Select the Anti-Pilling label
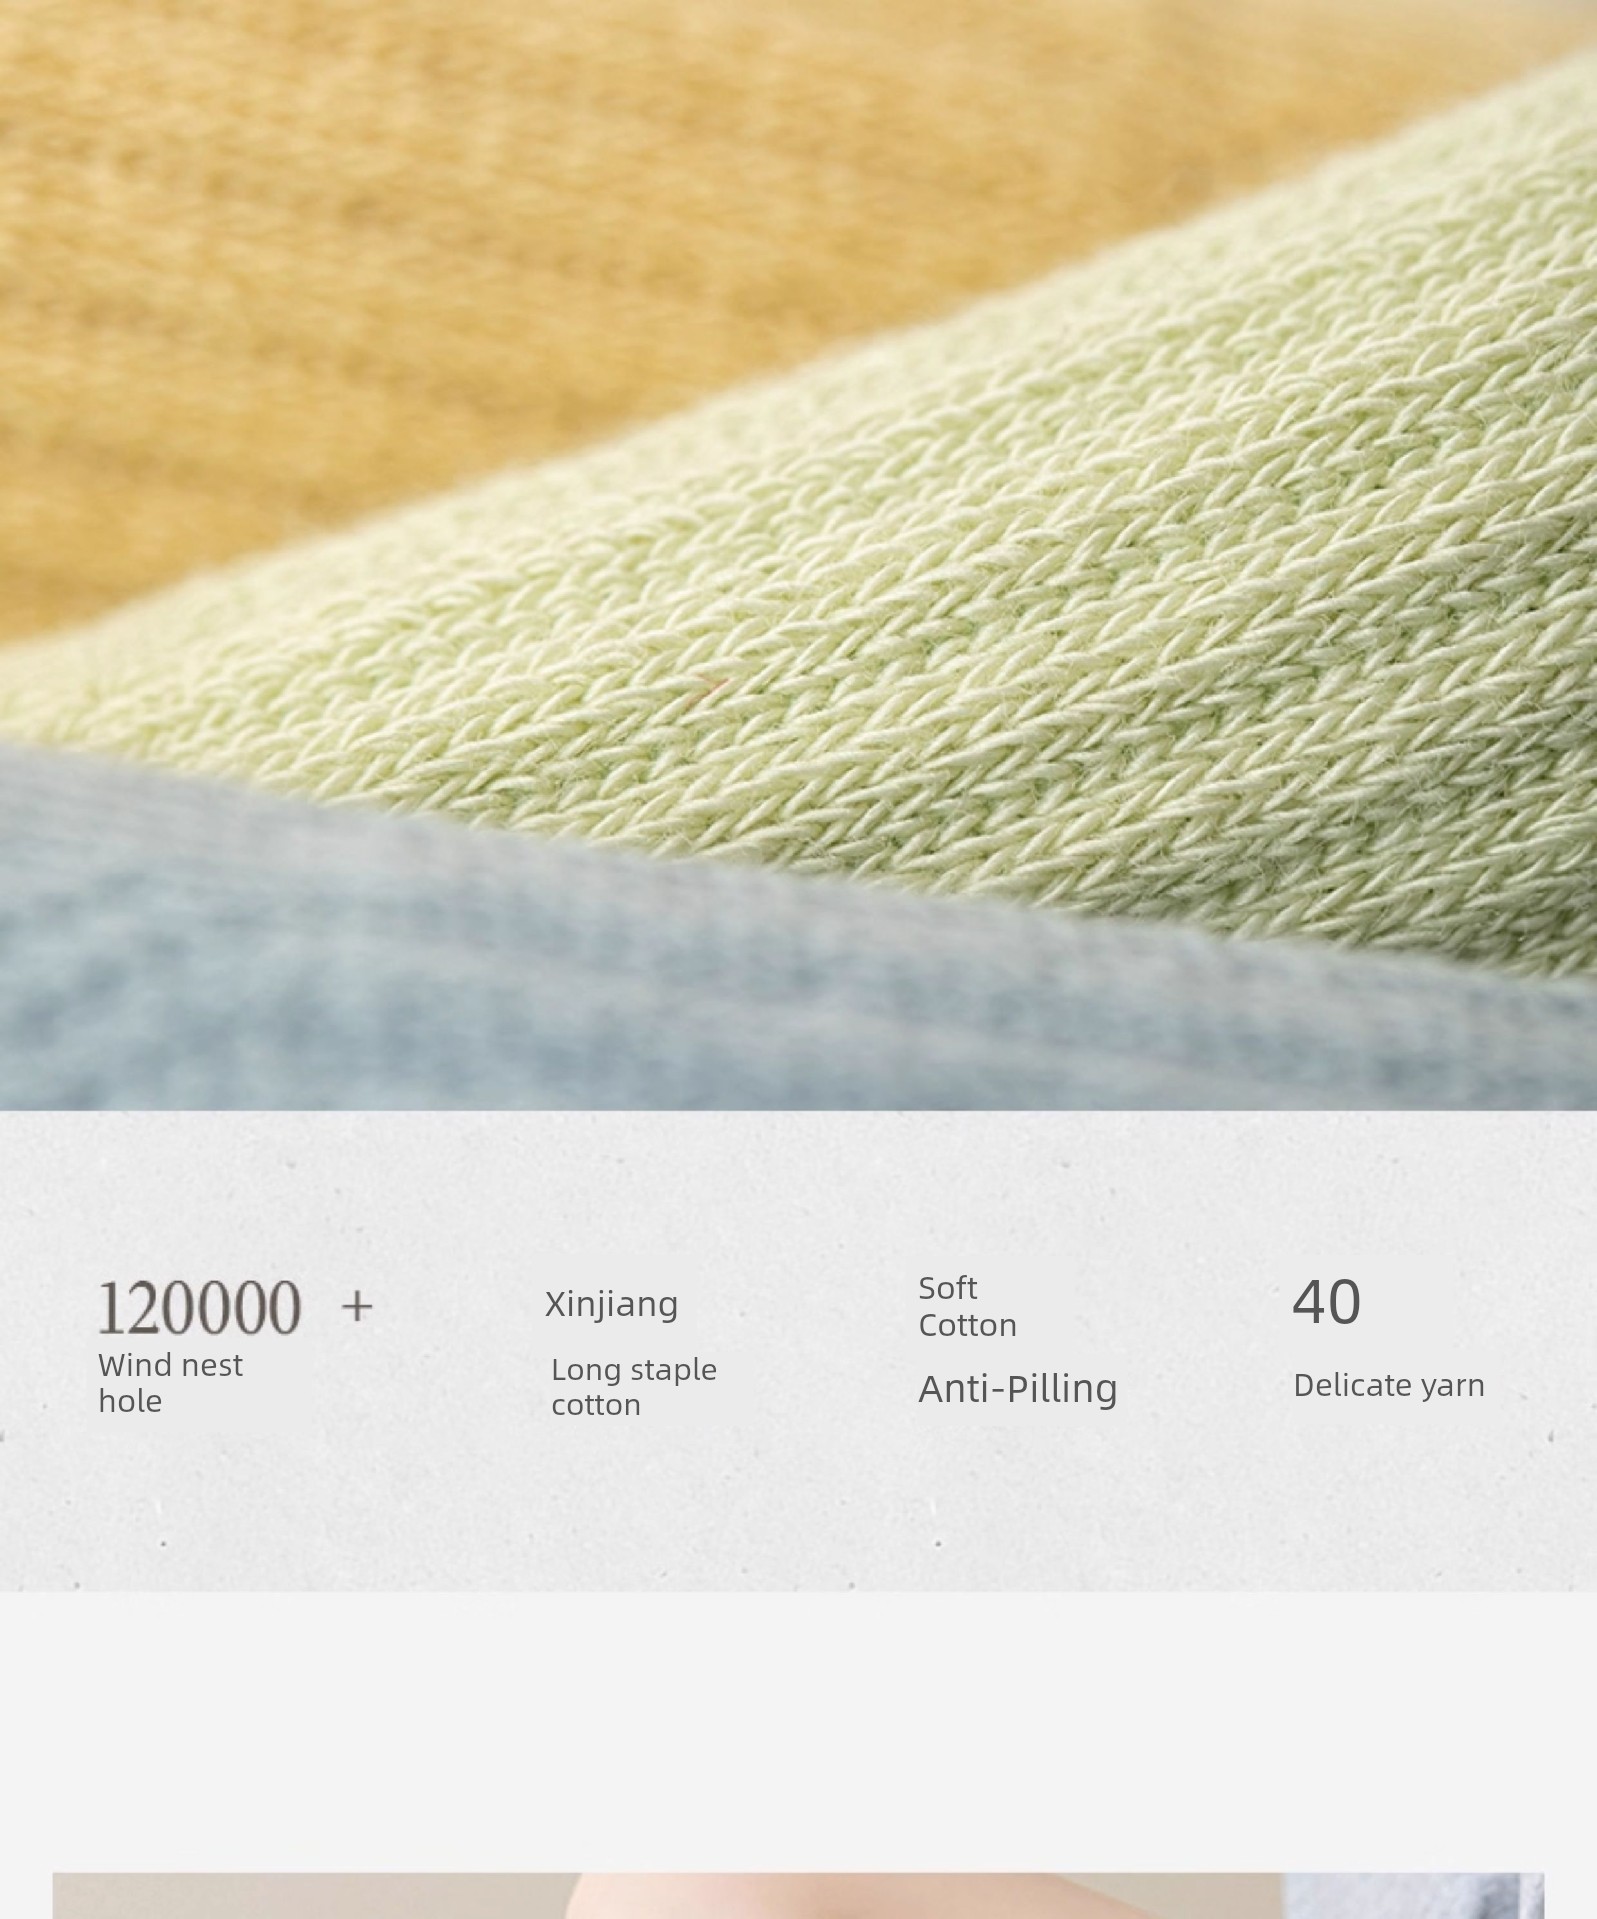Image resolution: width=1597 pixels, height=1919 pixels. pos(1018,1388)
